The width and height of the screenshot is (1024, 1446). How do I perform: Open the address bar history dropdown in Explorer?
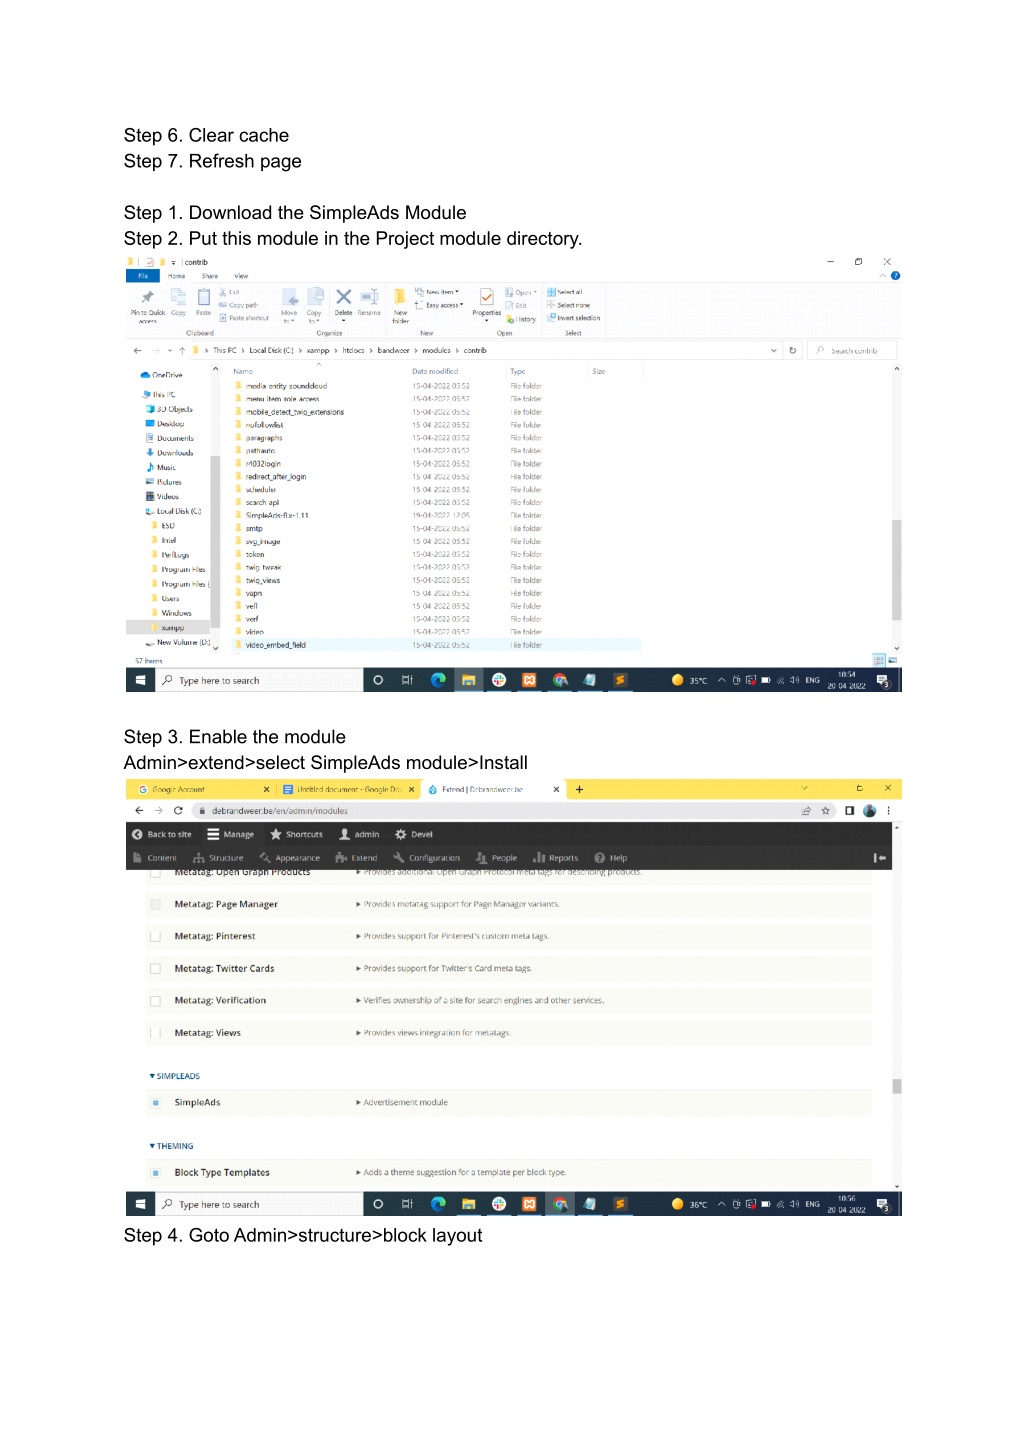(774, 350)
